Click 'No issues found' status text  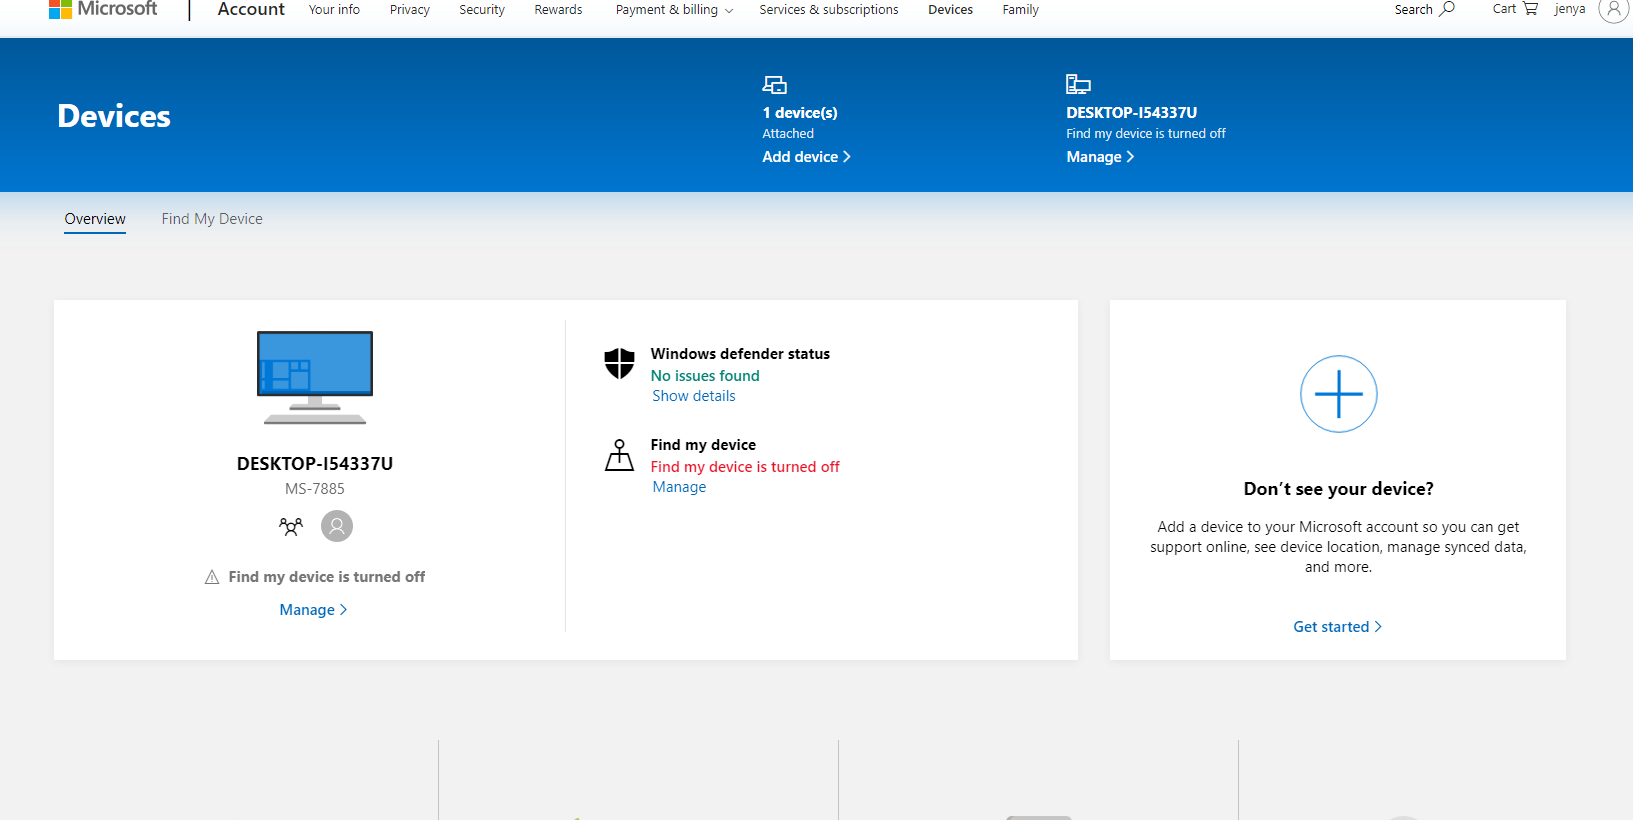coord(705,376)
